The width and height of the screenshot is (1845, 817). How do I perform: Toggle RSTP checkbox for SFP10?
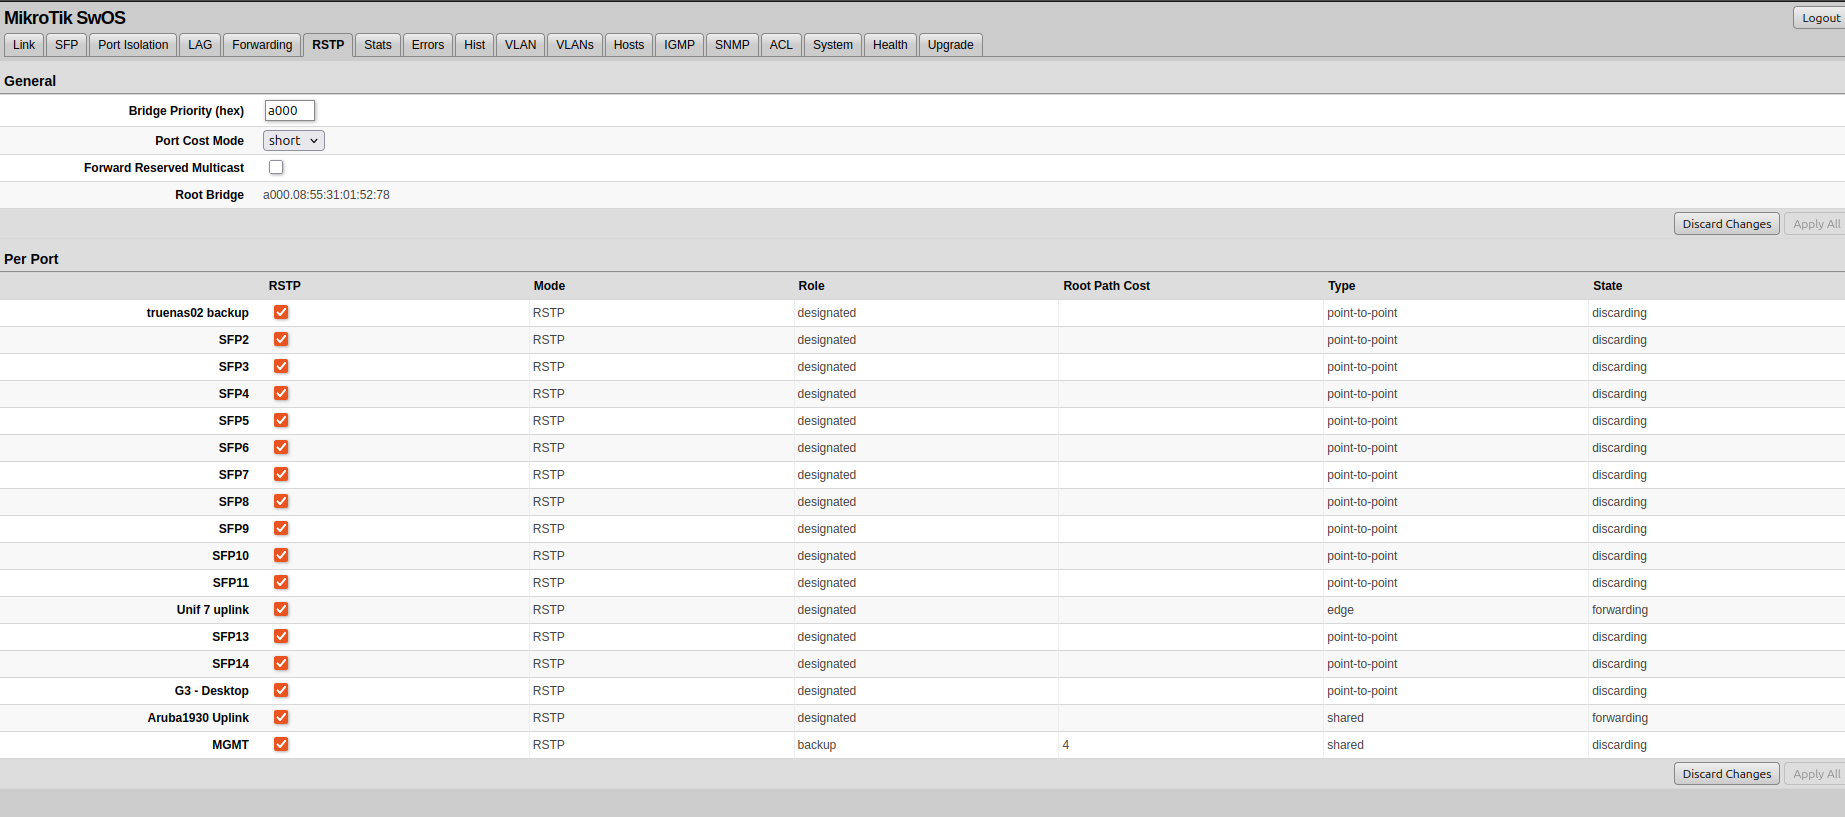coord(281,555)
